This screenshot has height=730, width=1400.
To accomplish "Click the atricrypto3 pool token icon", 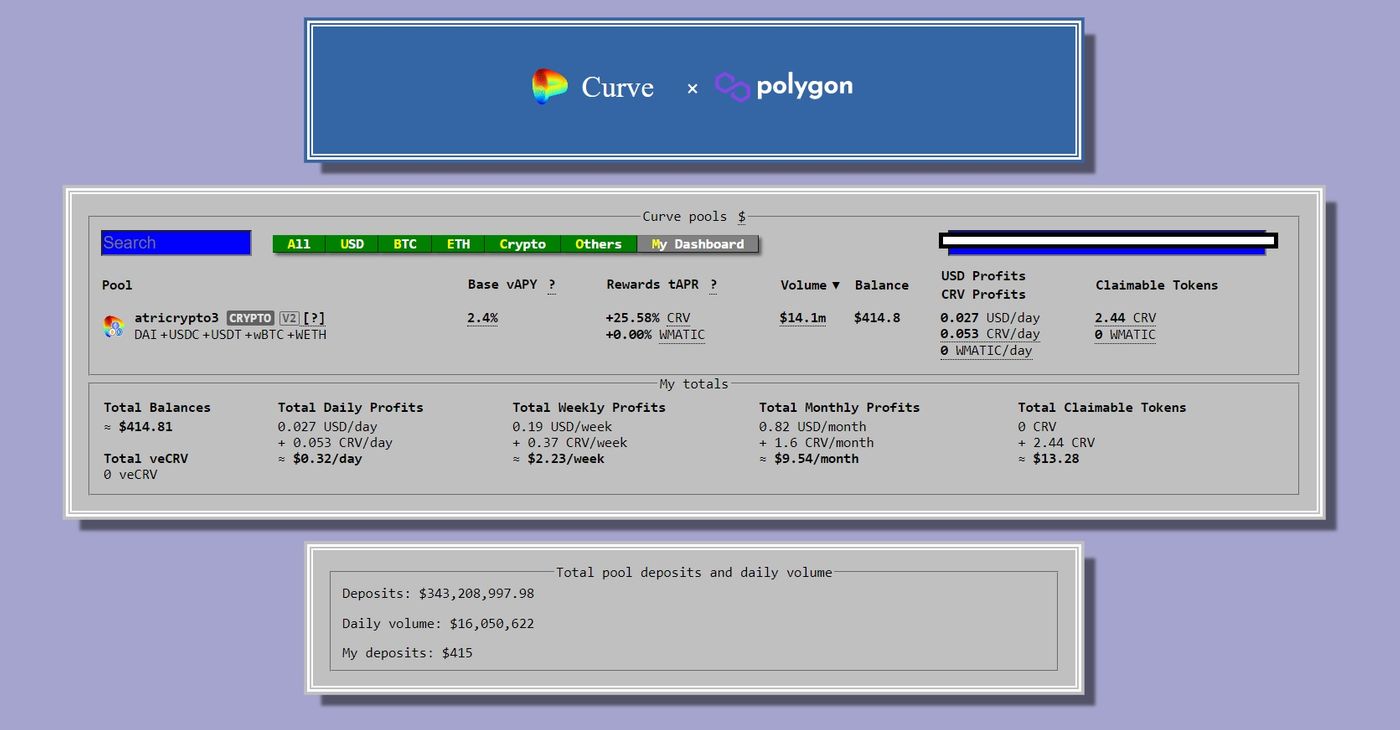I will [x=114, y=326].
